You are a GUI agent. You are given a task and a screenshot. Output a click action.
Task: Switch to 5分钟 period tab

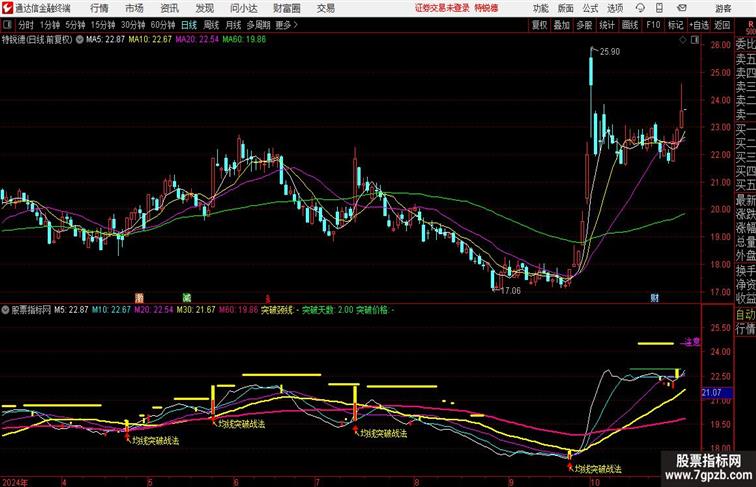pos(75,25)
